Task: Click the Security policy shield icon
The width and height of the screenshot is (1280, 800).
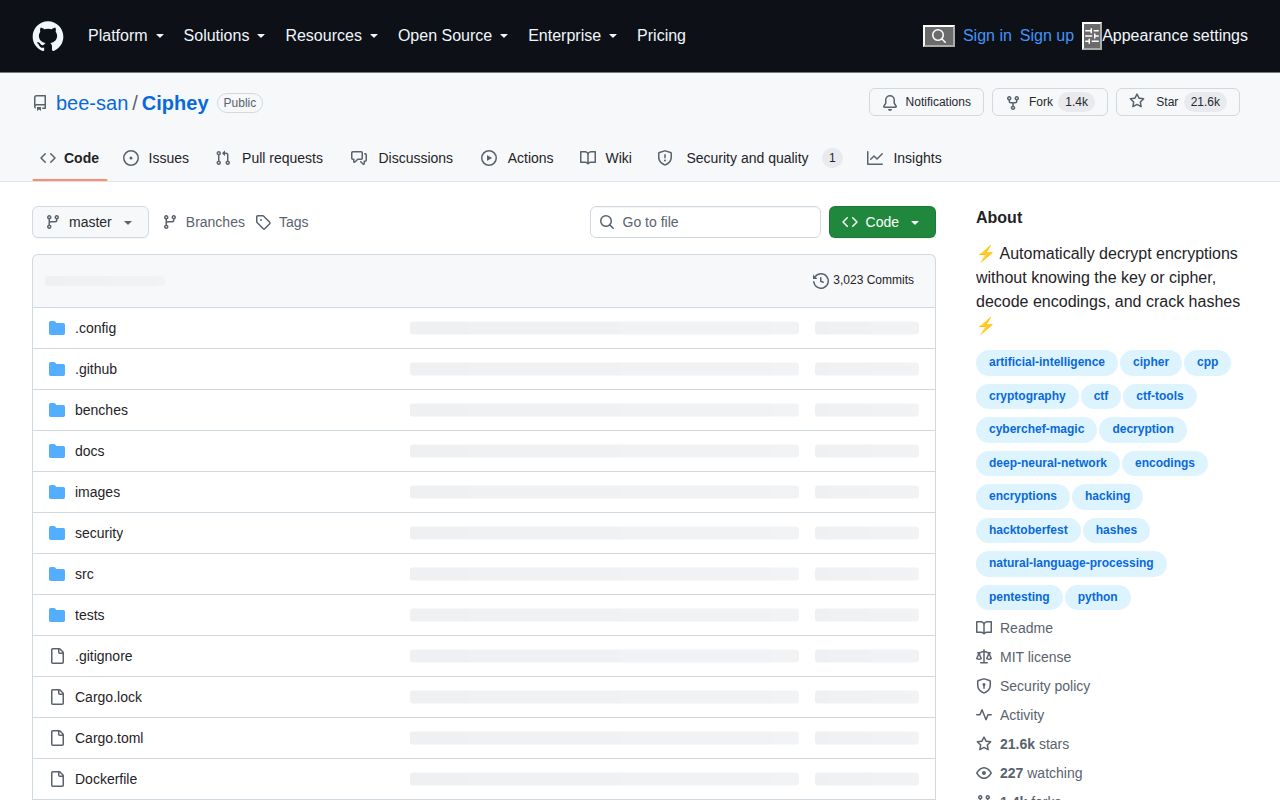Action: (984, 686)
